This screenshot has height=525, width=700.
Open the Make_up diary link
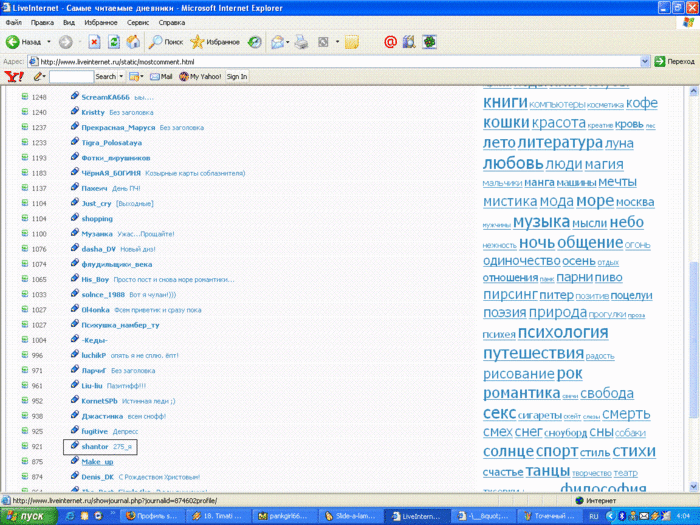click(x=97, y=462)
